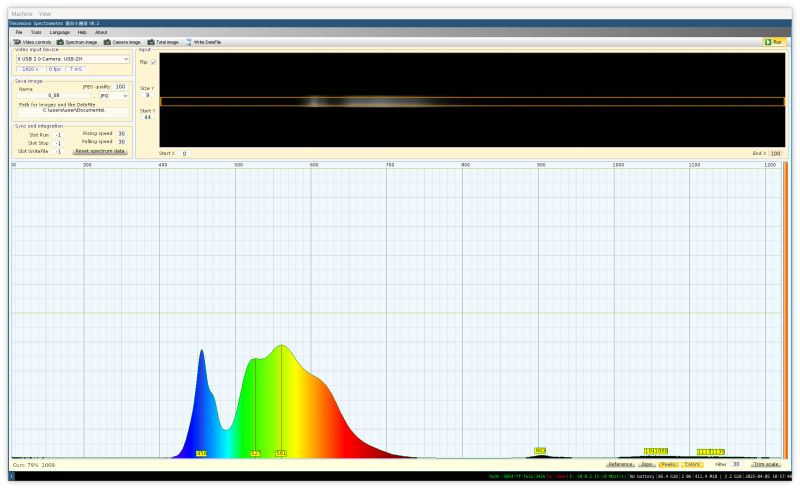This screenshot has height=489, width=800.
Task: Click the JPEG quality input field
Action: 120,87
